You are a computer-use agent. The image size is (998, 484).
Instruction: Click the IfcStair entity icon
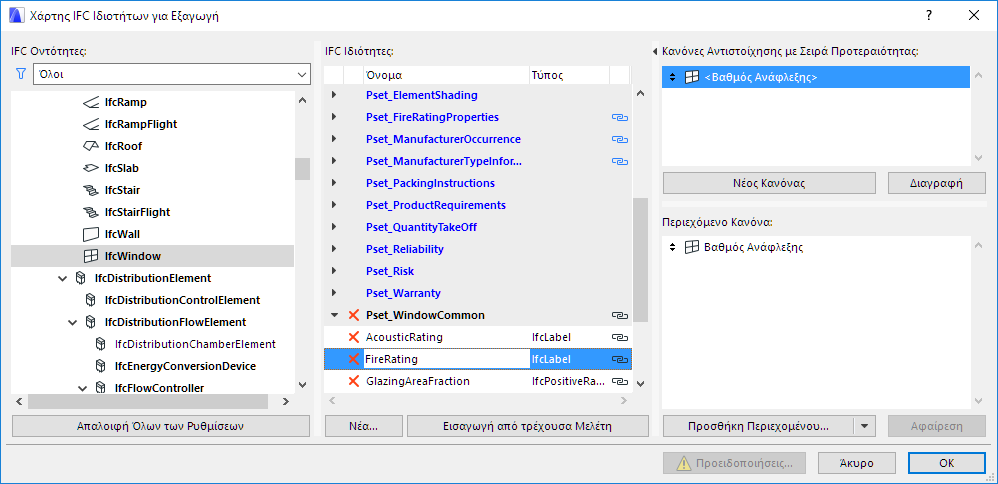coord(91,190)
